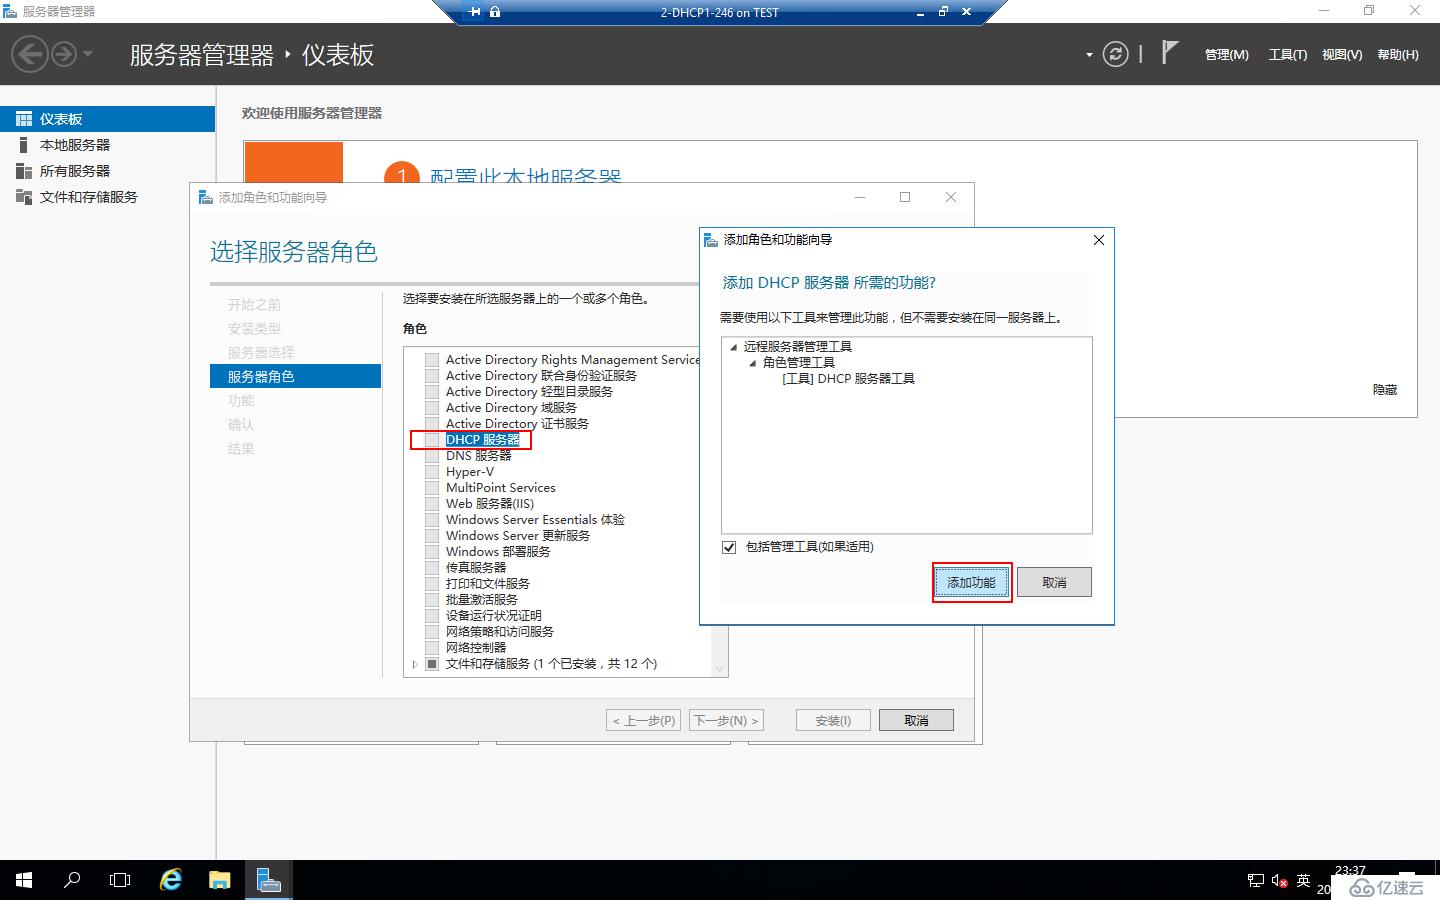1440x900 pixels.
Task: Click the 仪表板 sidebar icon
Action: [24, 119]
